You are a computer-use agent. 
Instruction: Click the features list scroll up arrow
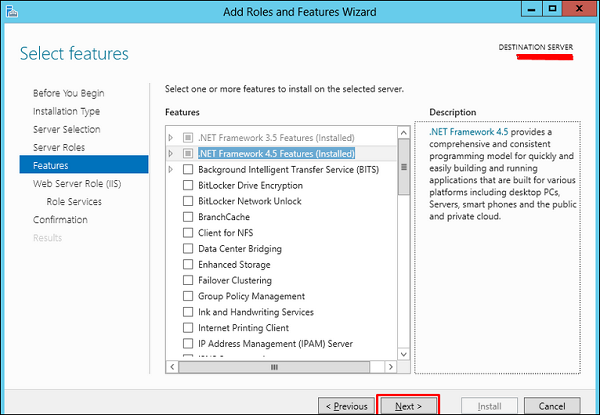coord(403,133)
